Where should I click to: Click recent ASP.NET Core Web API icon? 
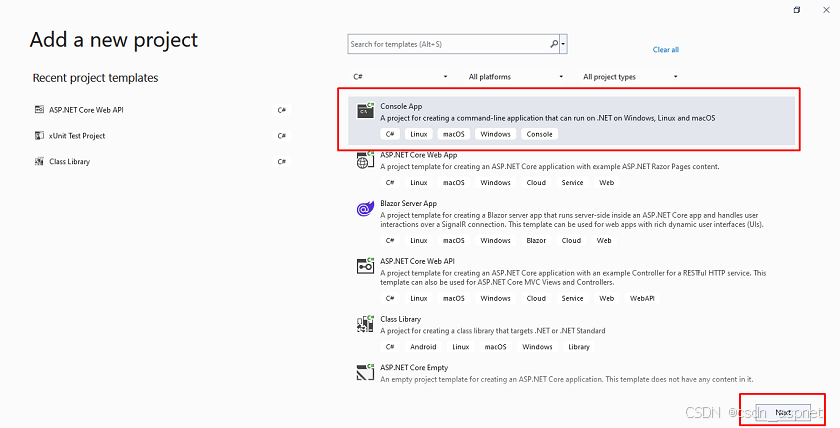(39, 109)
